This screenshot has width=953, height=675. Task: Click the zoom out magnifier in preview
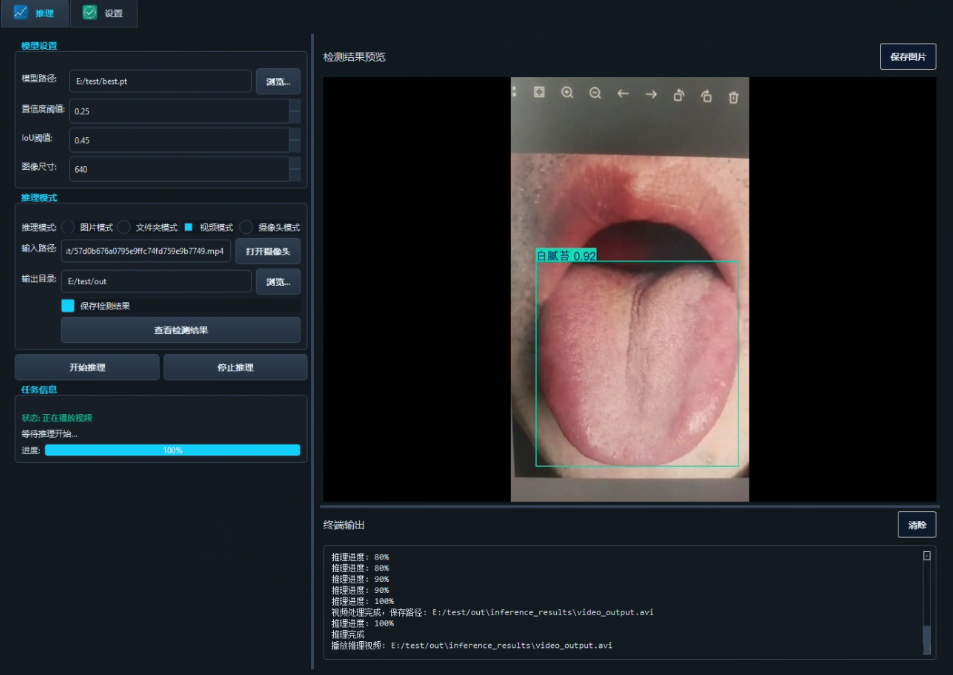click(595, 93)
